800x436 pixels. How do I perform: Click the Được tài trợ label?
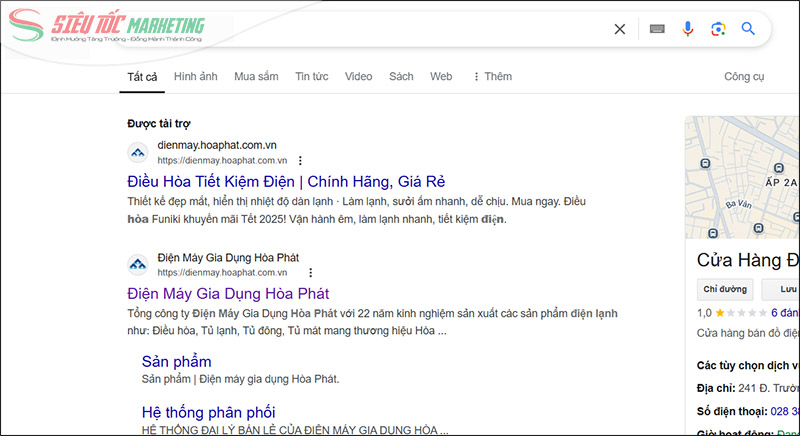point(159,123)
